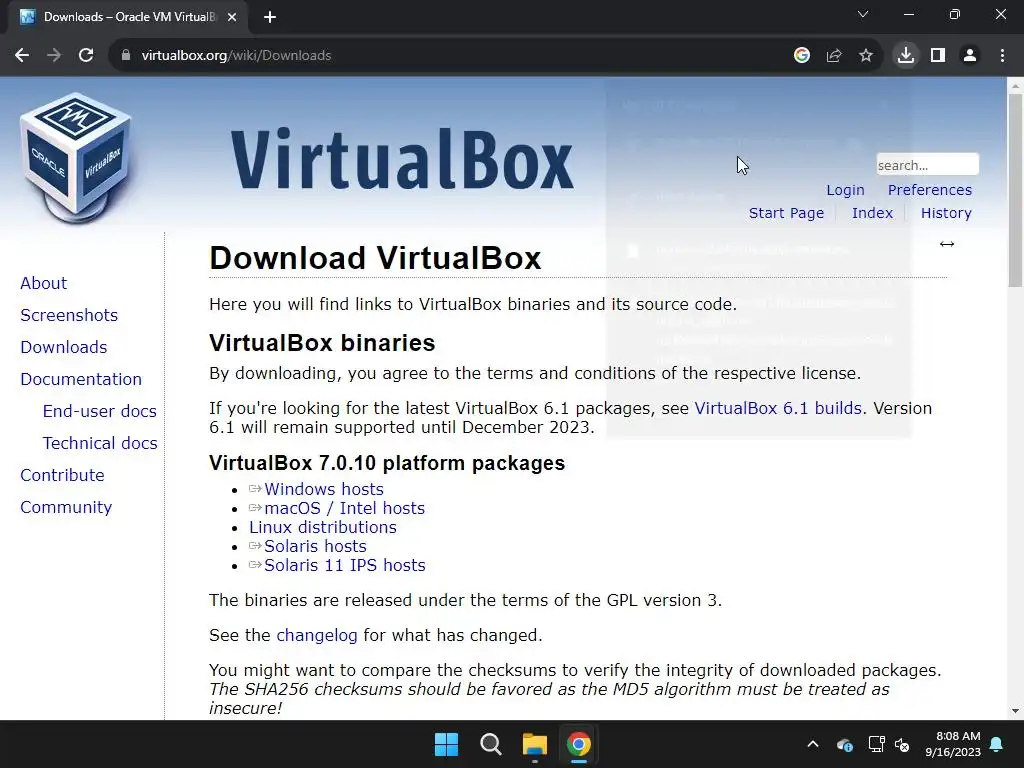Download Windows hosts package
The width and height of the screenshot is (1024, 768).
pos(324,489)
